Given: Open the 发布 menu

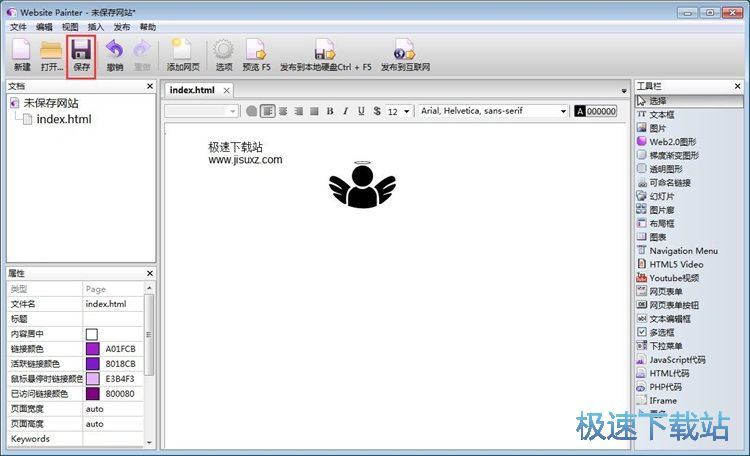Looking at the screenshot, I should pos(121,27).
